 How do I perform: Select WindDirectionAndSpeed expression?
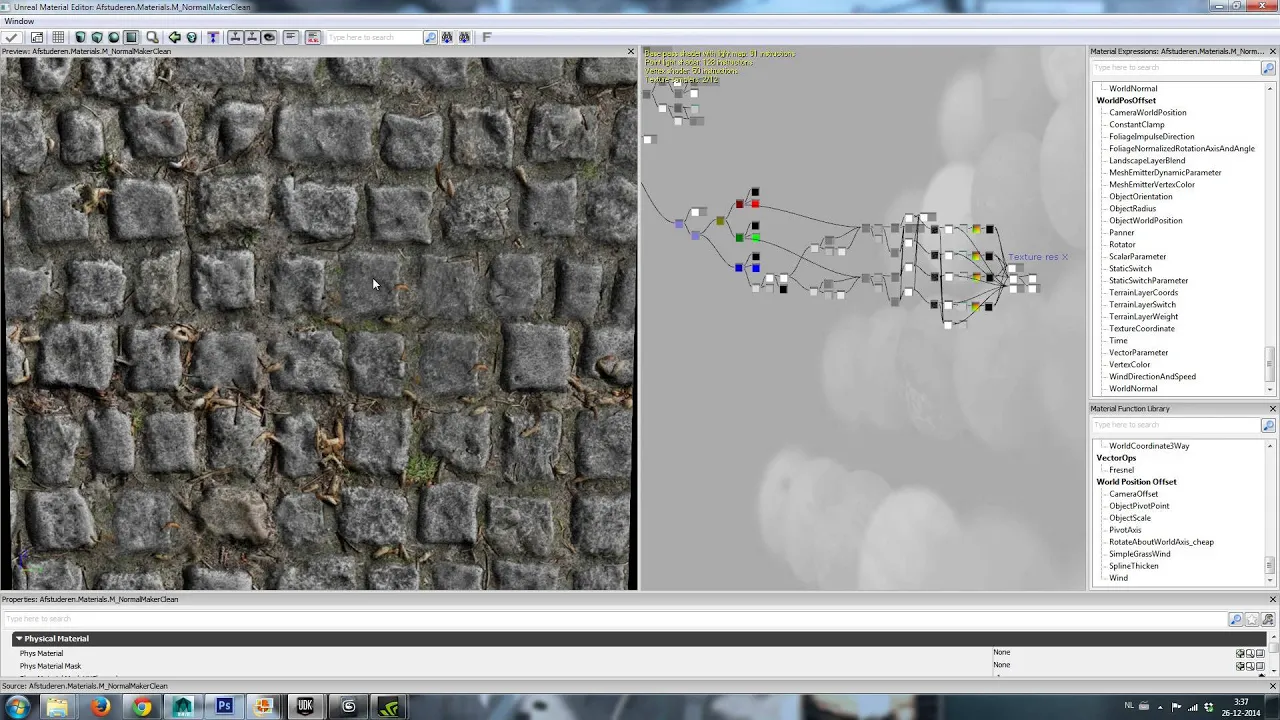click(x=1152, y=376)
